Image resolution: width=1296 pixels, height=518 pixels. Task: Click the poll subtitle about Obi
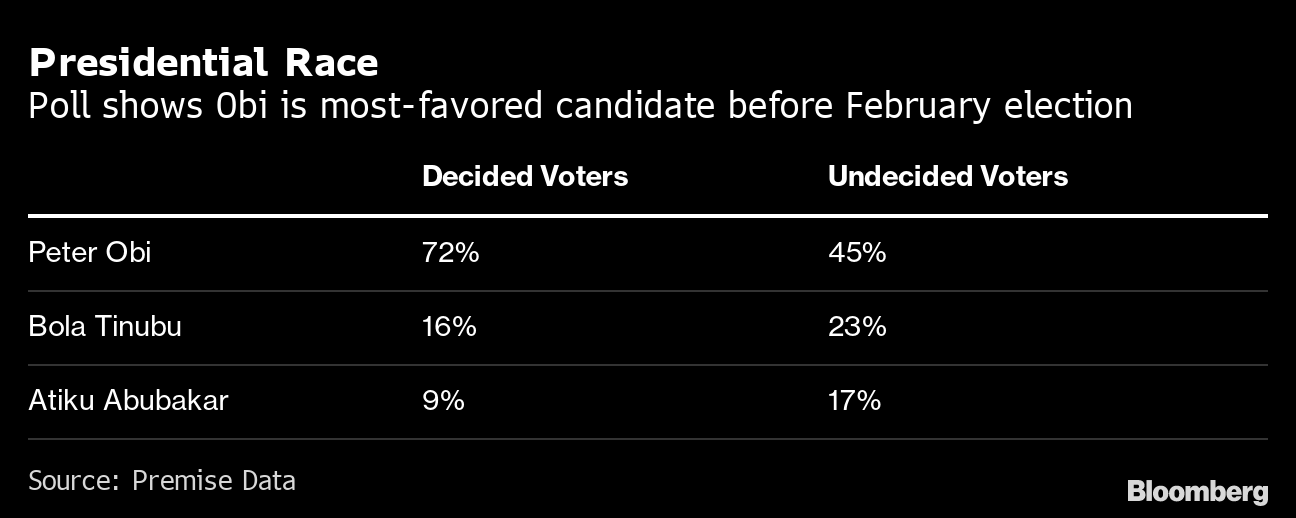pyautogui.click(x=580, y=105)
